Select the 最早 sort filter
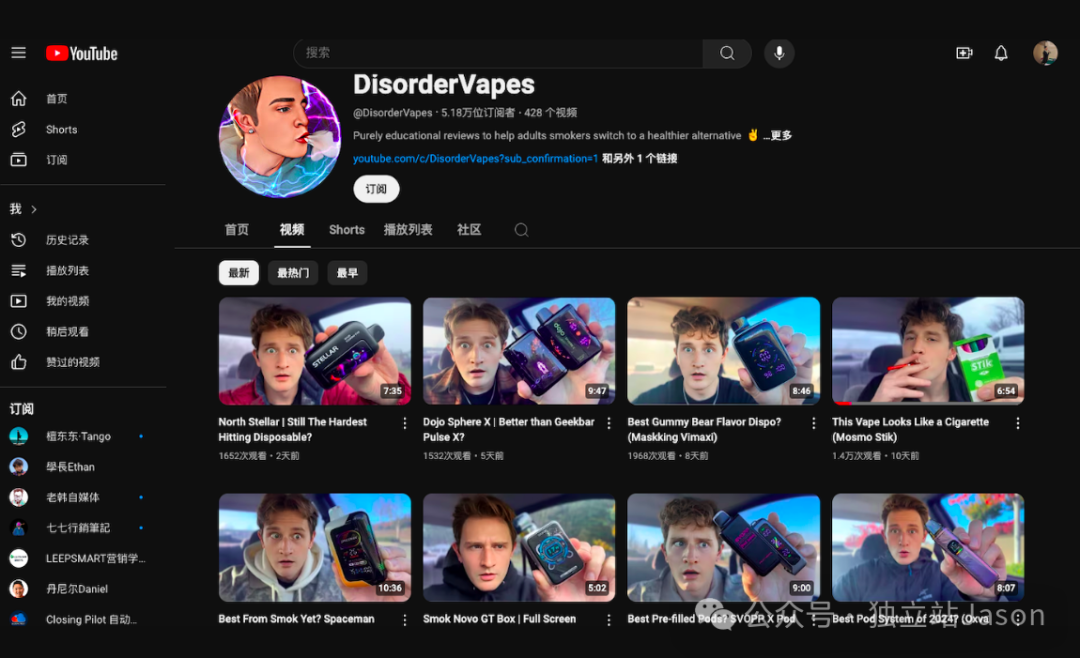 347,273
